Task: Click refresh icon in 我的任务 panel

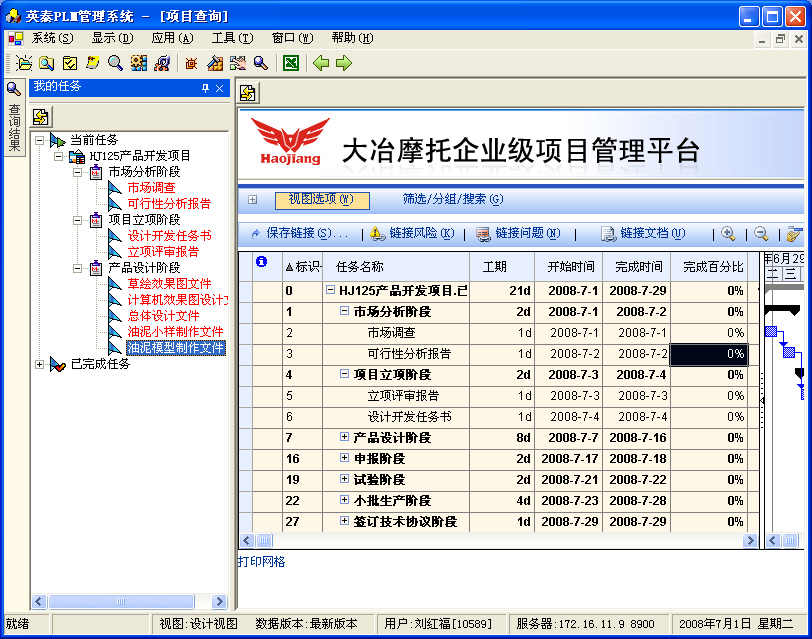Action: tap(41, 117)
